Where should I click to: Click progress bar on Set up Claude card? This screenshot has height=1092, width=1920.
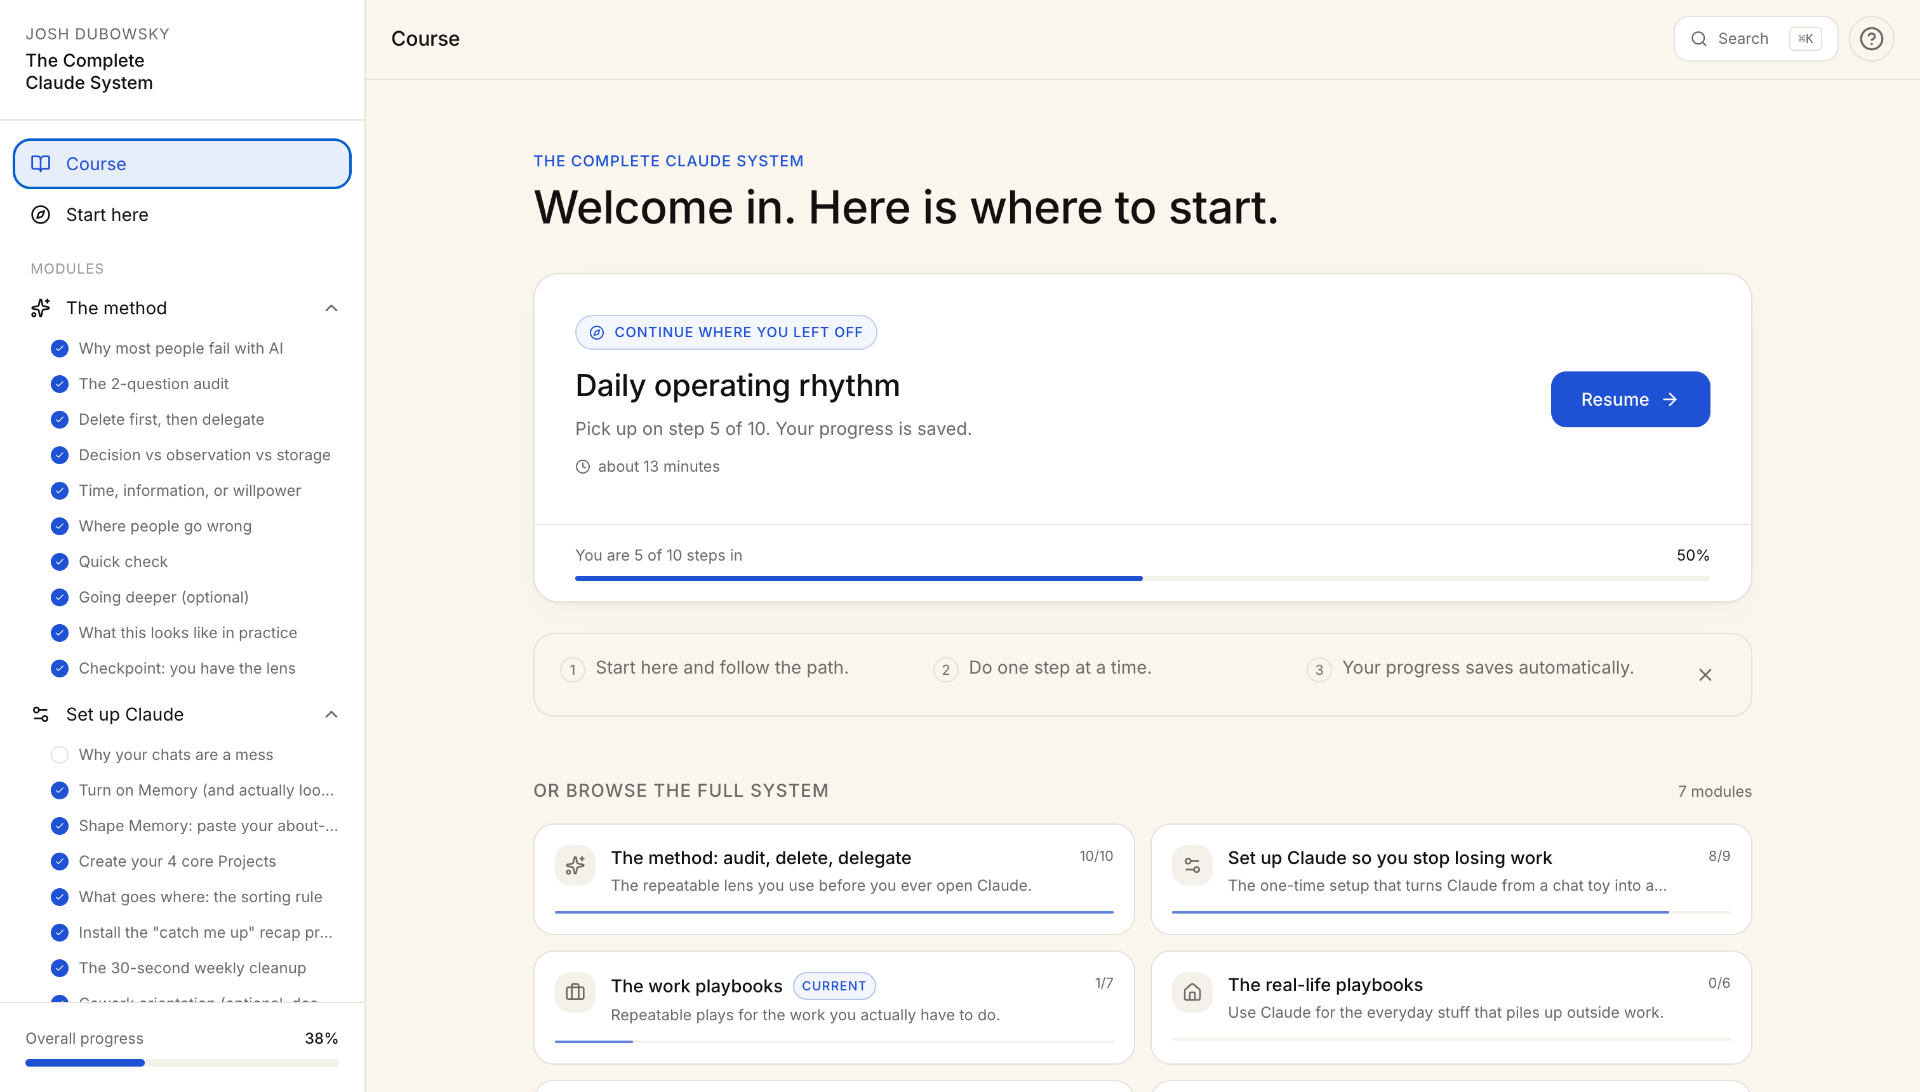coord(1451,912)
